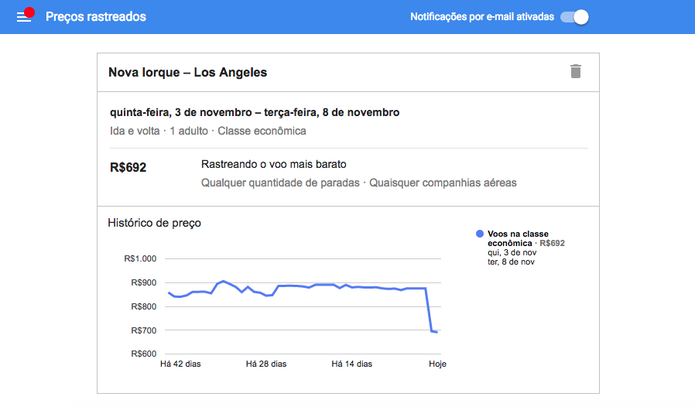Click 'Ida e volta · 1 adulto · Classe econômica'
This screenshot has width=695, height=407.
pyautogui.click(x=208, y=131)
